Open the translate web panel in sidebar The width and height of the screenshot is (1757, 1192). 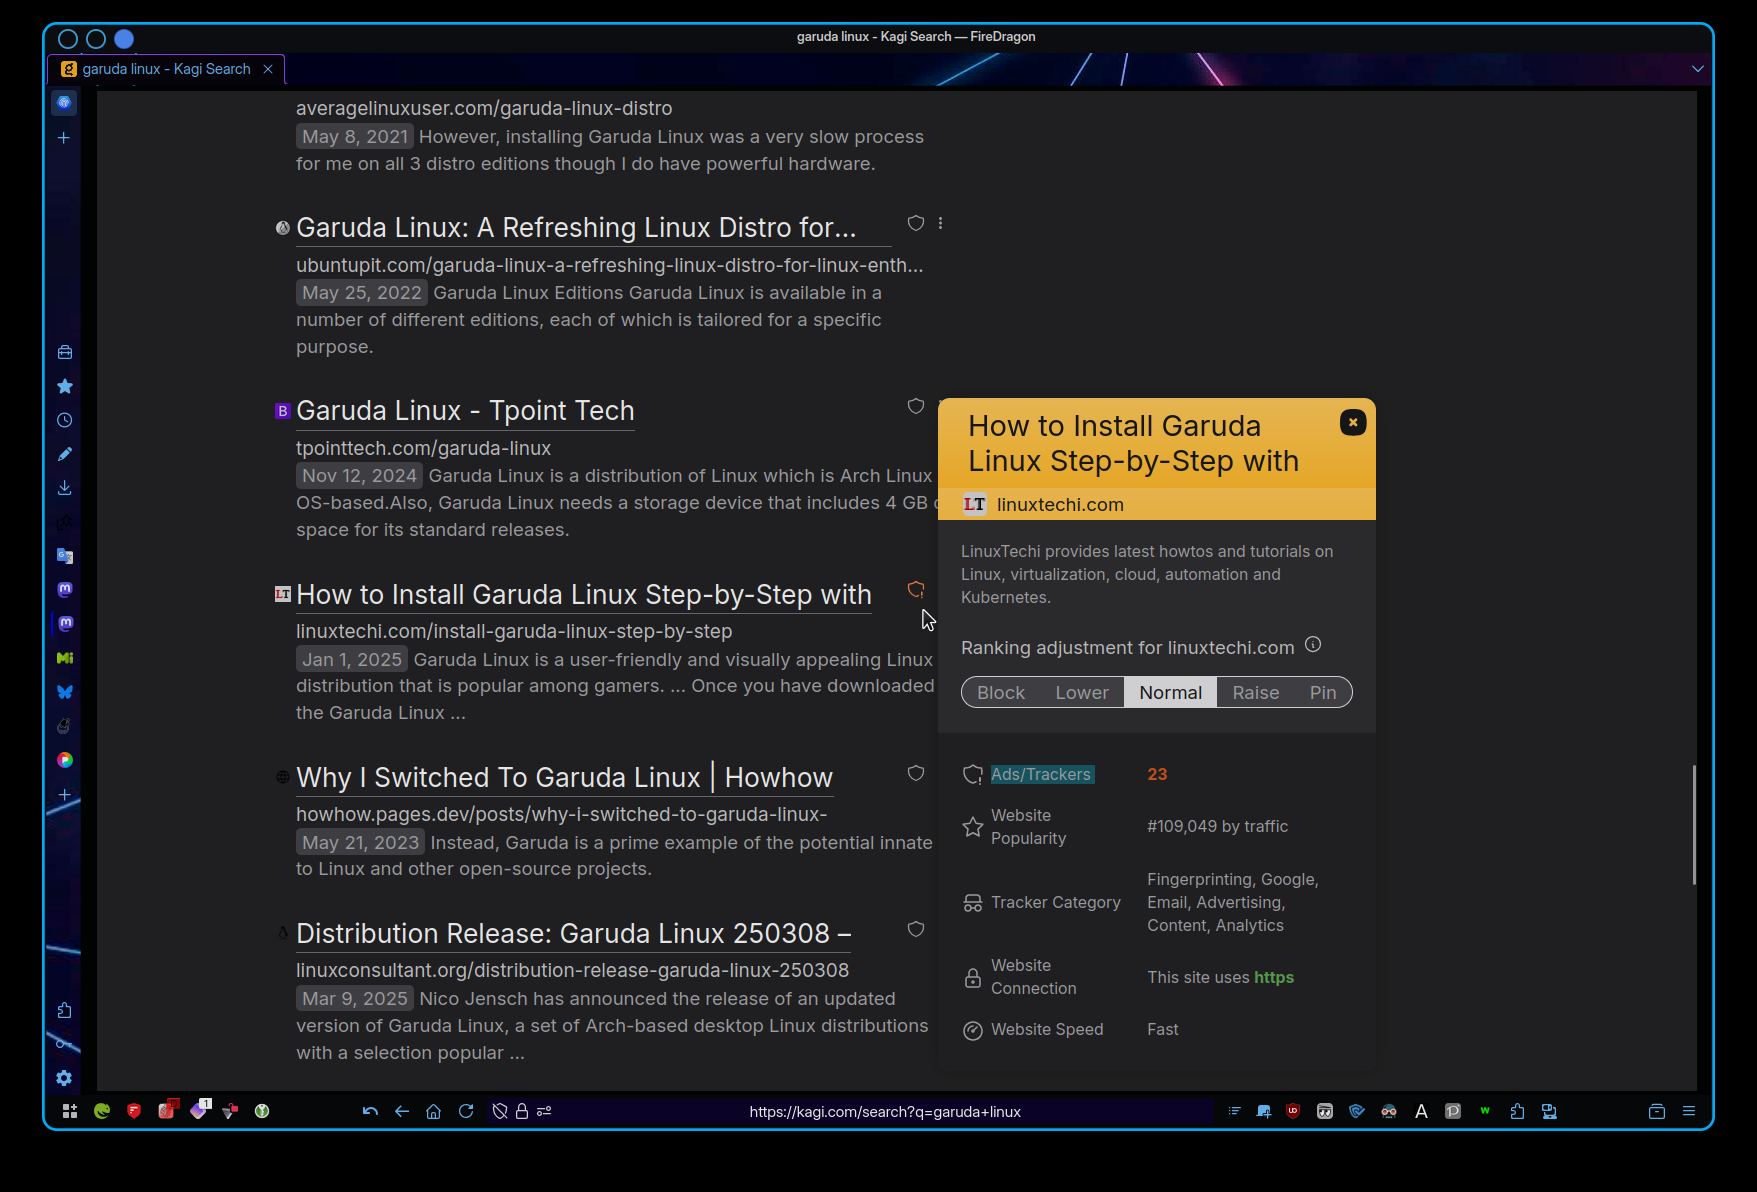pyautogui.click(x=65, y=556)
